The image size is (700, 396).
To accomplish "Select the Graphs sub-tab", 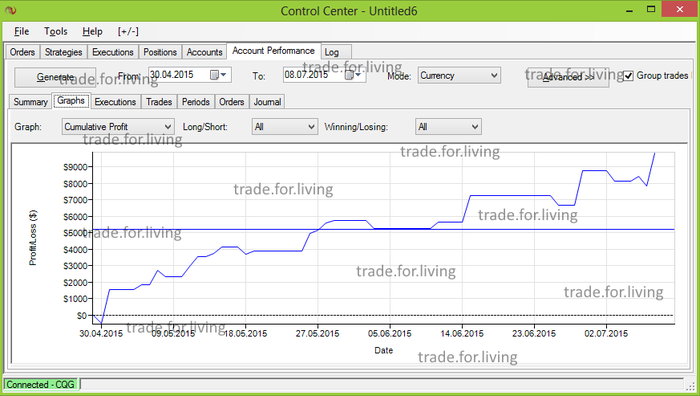I will coord(71,100).
